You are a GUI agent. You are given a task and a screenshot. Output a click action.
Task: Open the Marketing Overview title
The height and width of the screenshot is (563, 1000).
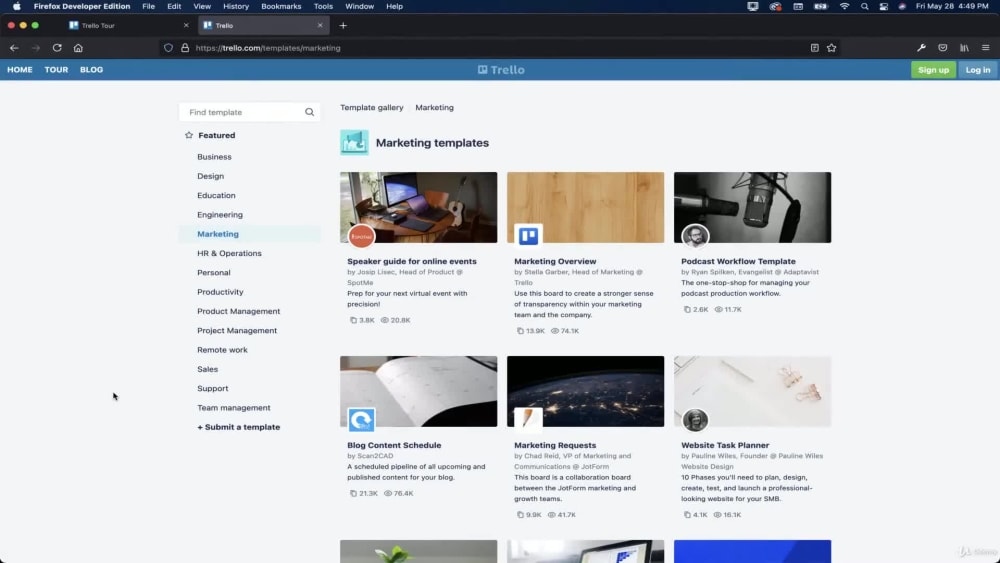[555, 261]
